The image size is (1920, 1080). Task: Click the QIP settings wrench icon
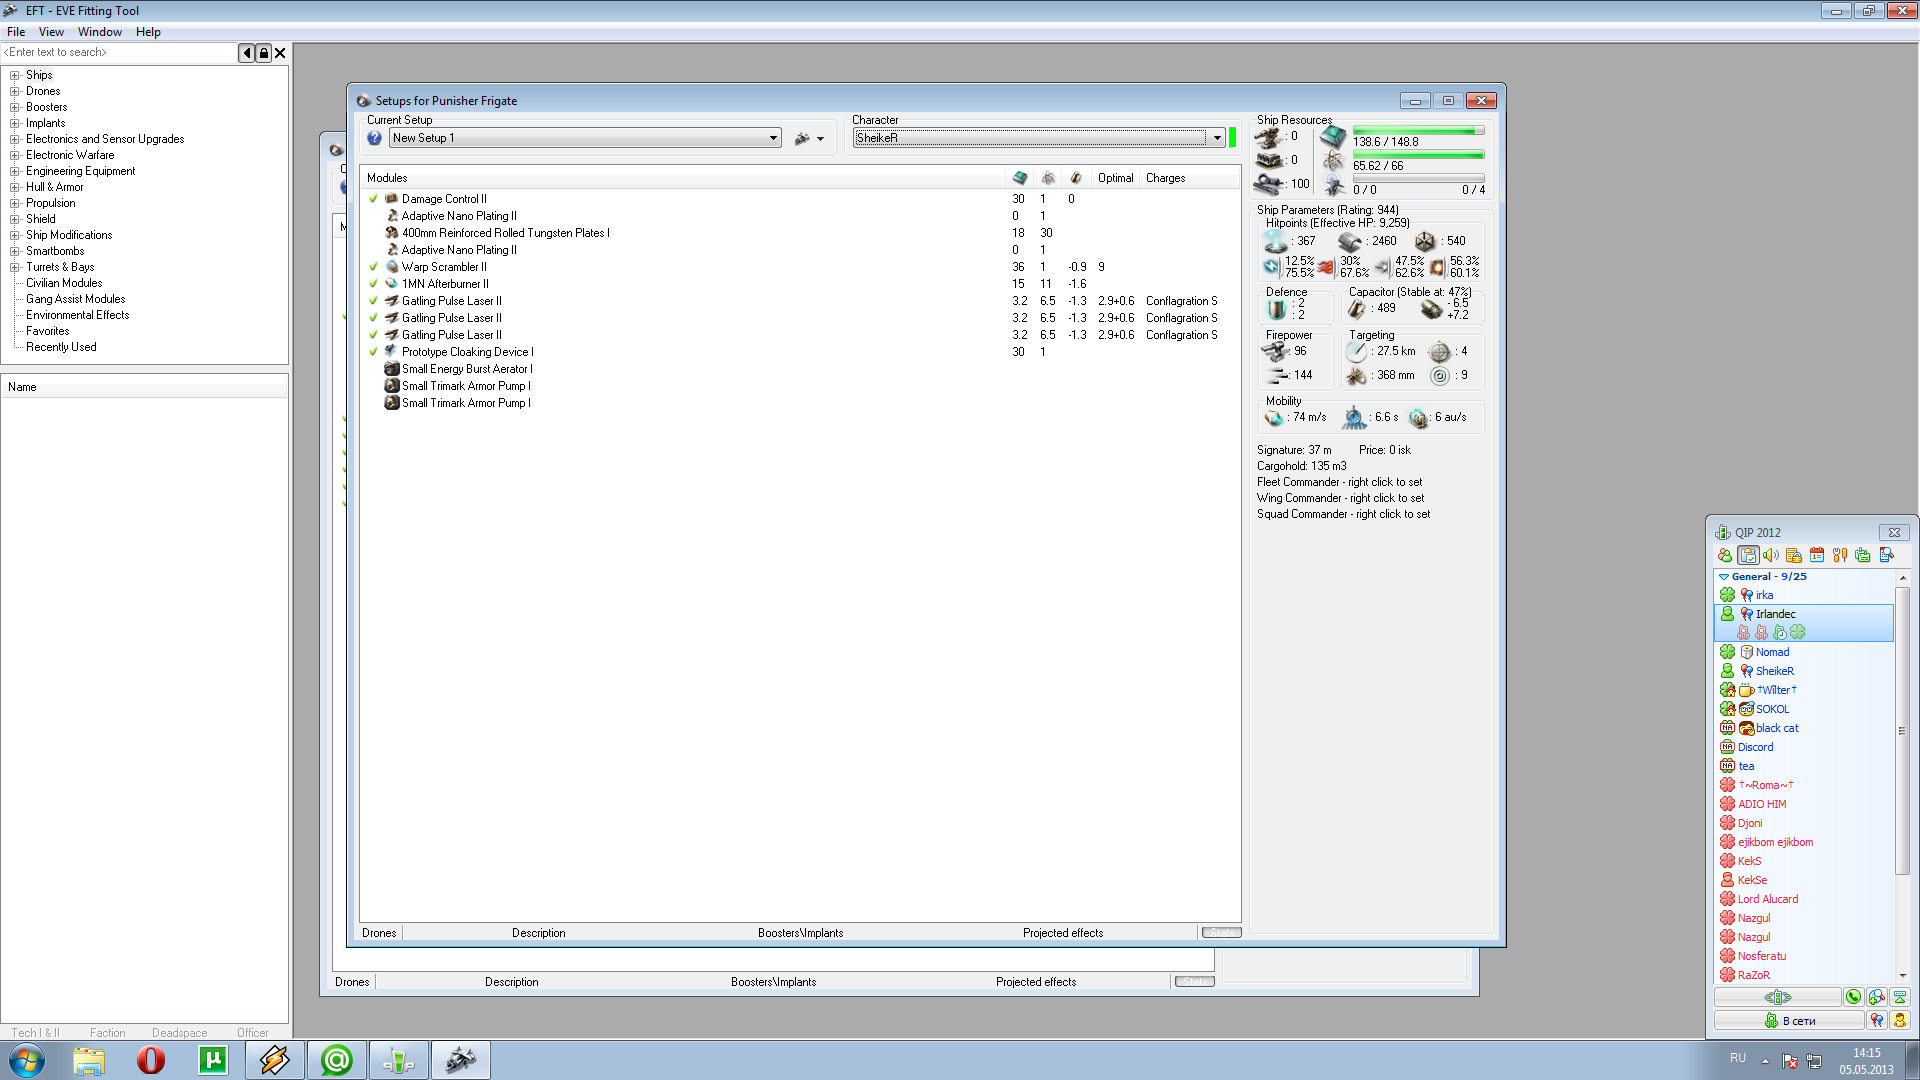[x=1840, y=555]
